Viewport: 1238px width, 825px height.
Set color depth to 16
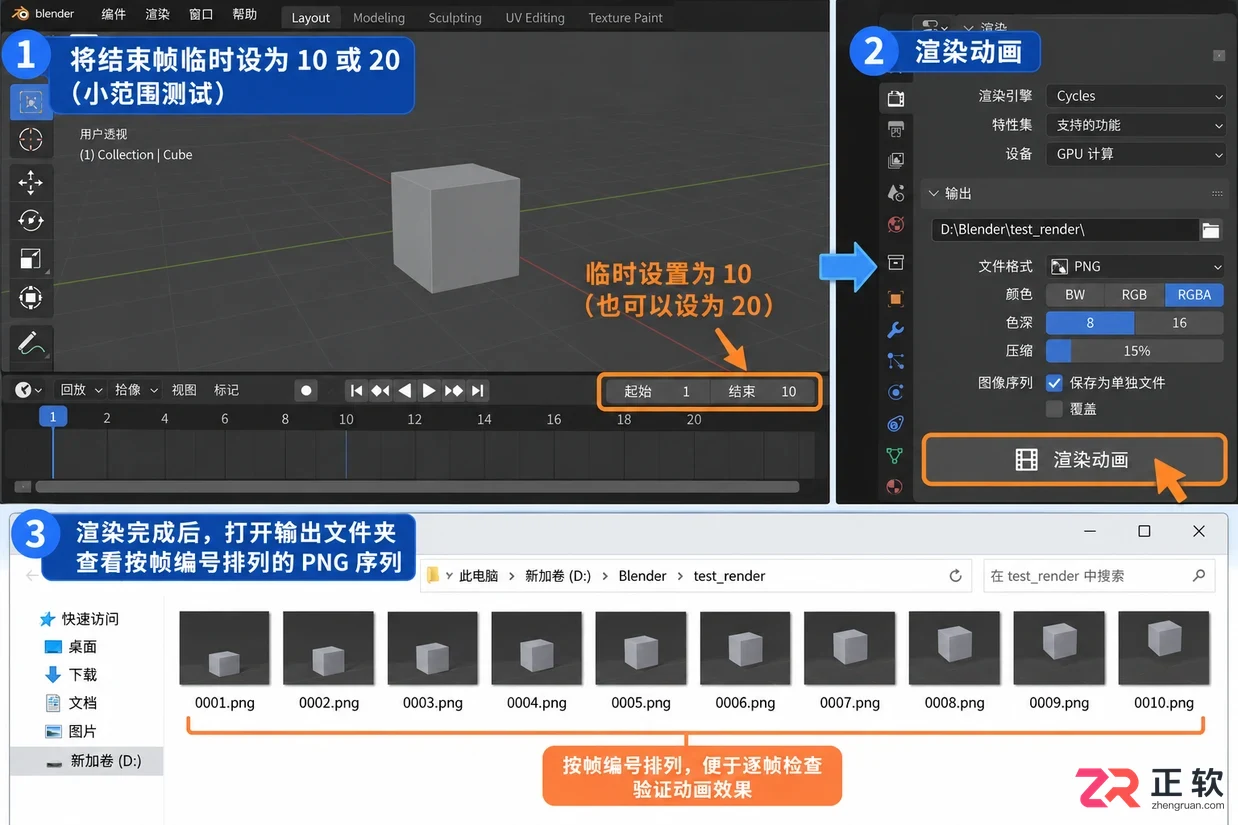pos(1179,323)
